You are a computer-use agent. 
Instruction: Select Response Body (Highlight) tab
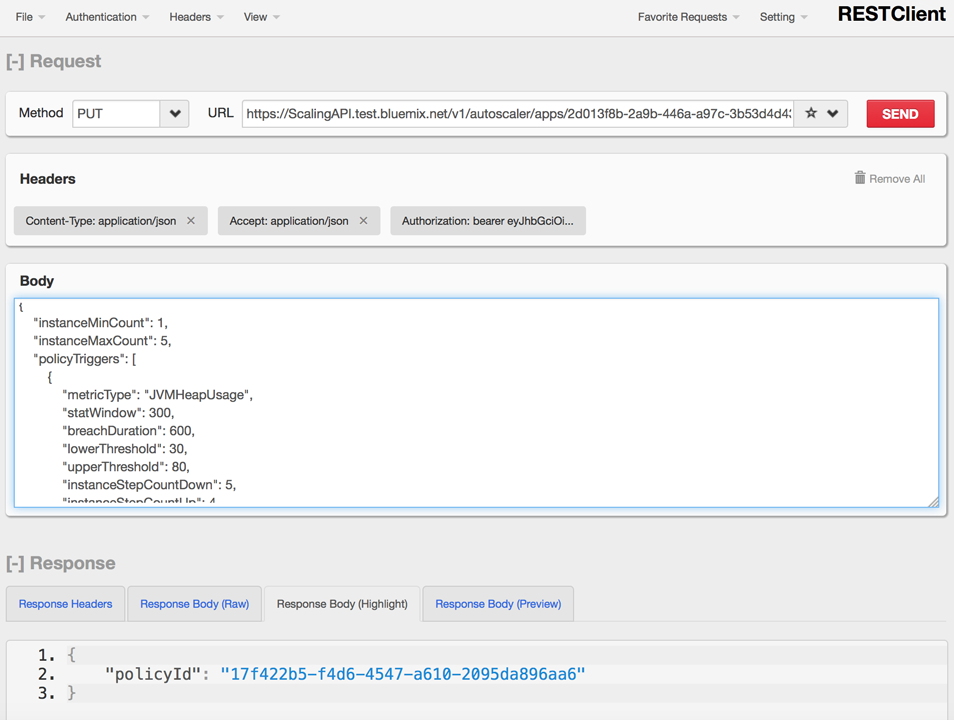click(342, 604)
